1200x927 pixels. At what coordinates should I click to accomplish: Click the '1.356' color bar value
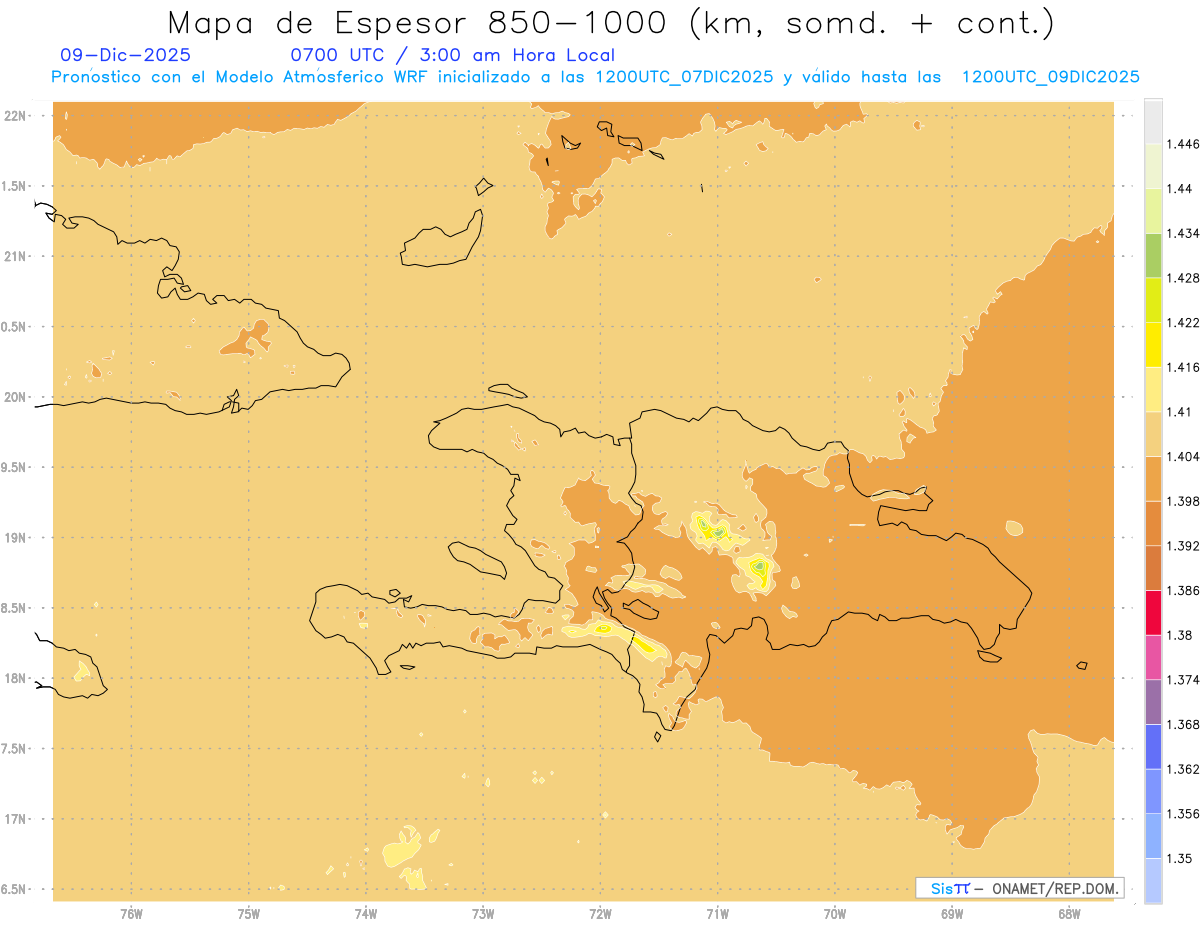tap(1183, 813)
